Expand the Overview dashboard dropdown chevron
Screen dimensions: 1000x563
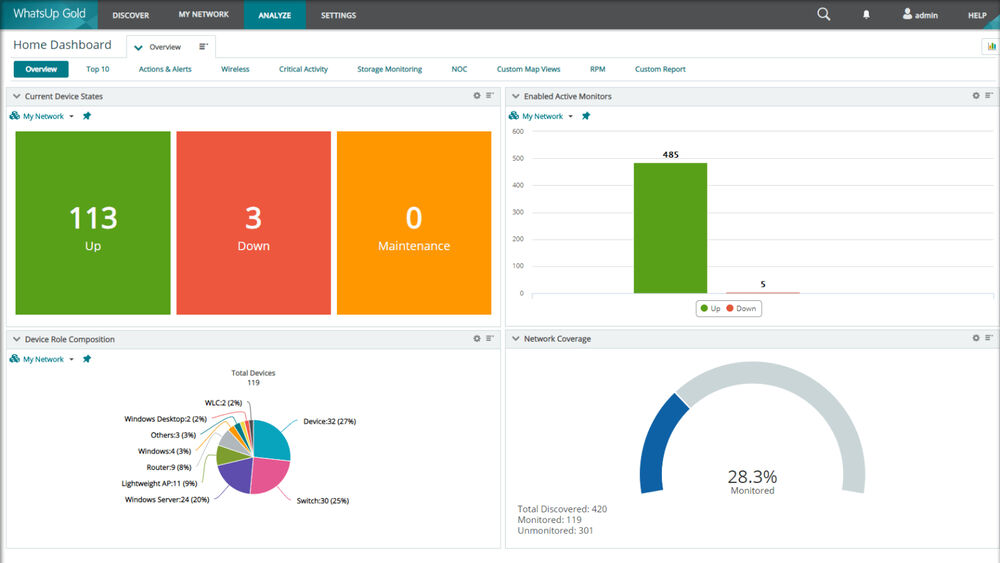(x=138, y=47)
